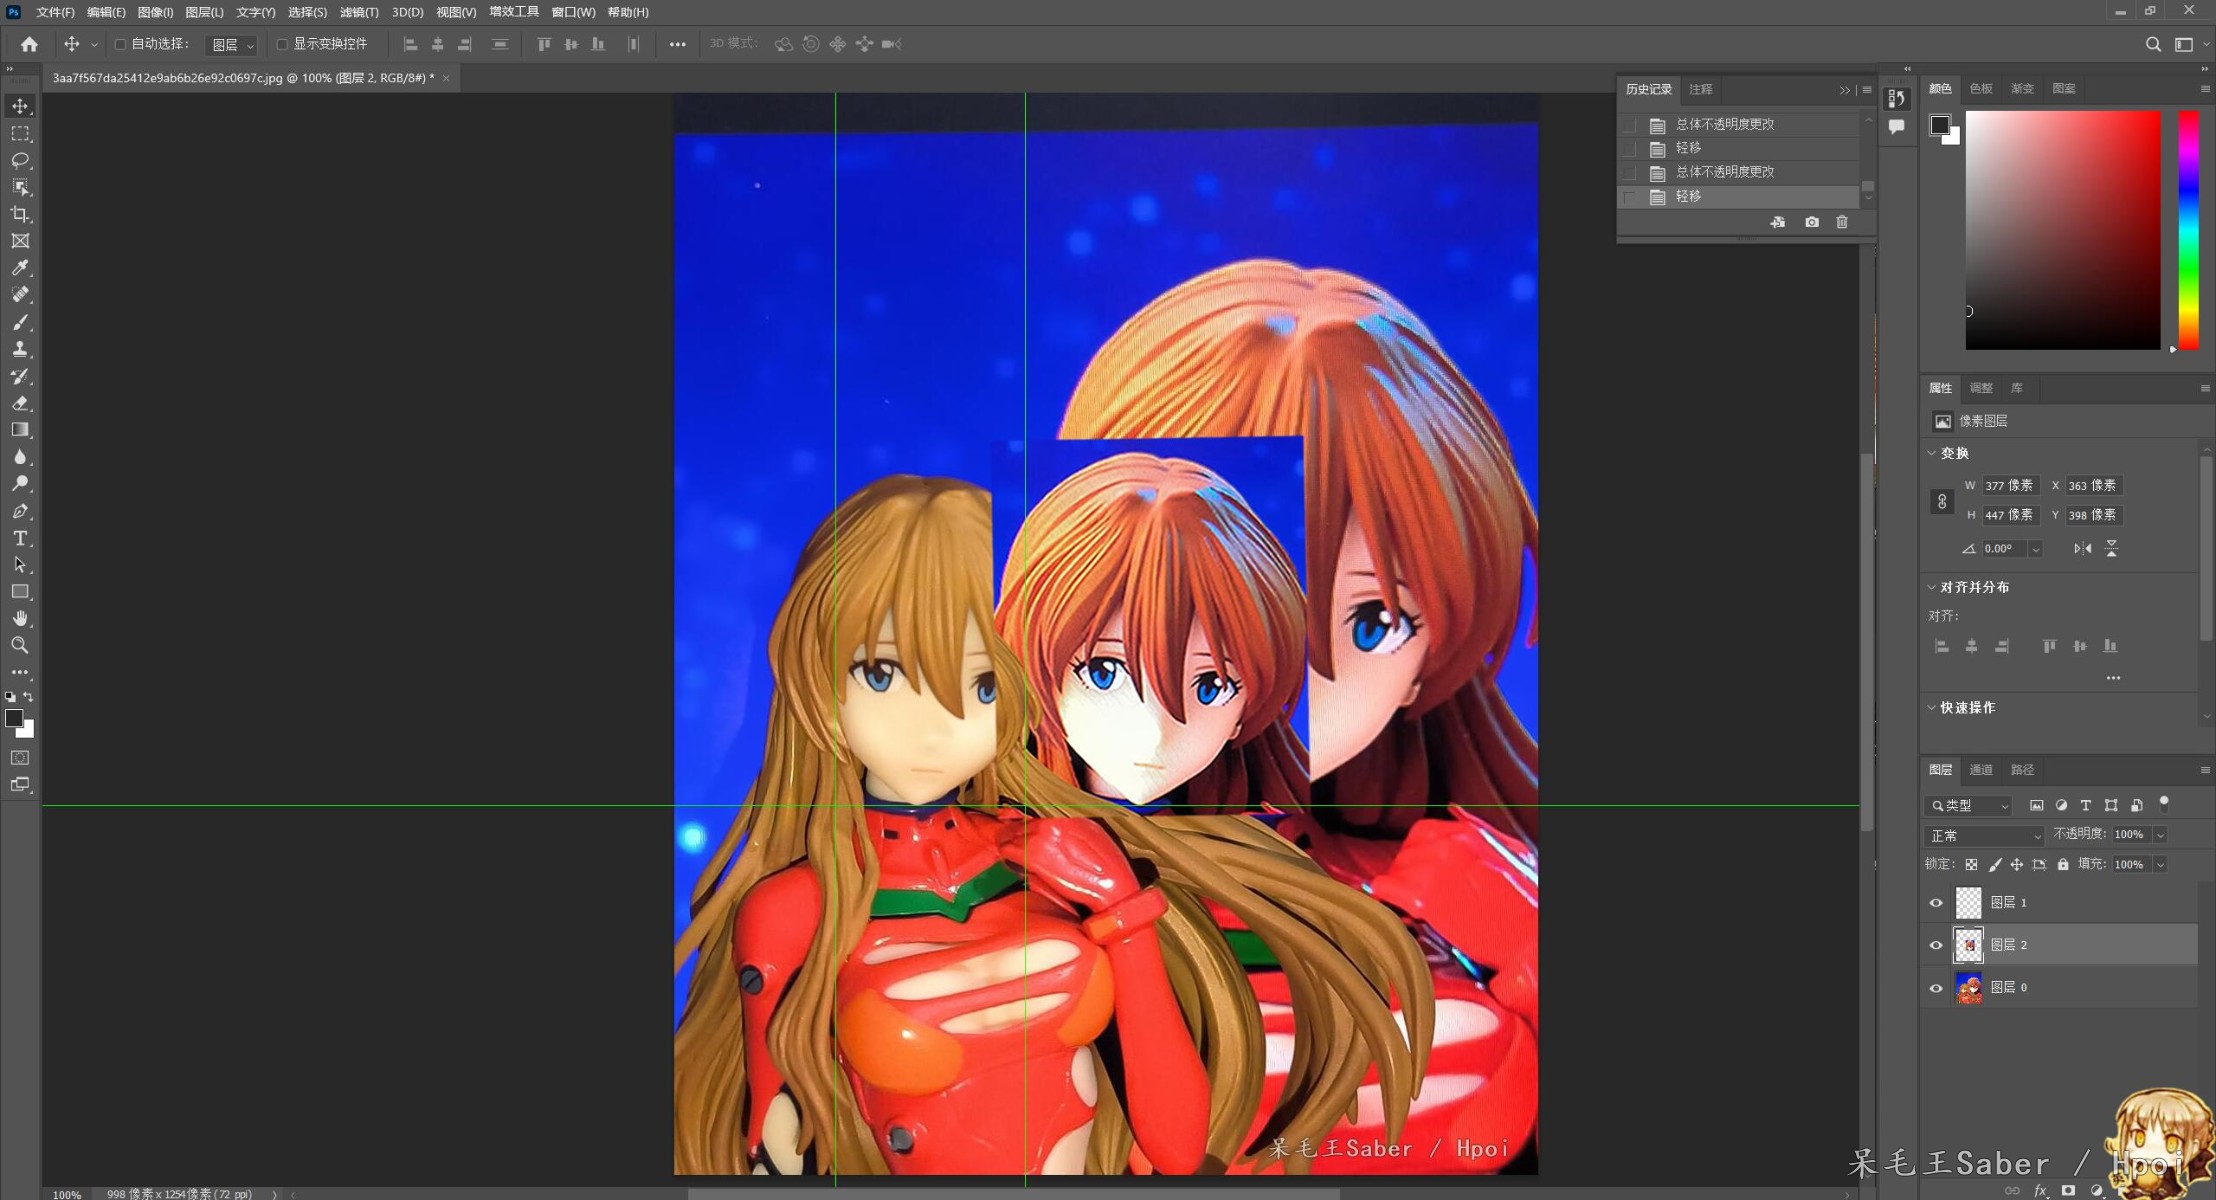Open the layer filter 类型 dropdown
The image size is (2216, 1200).
[x=1969, y=806]
